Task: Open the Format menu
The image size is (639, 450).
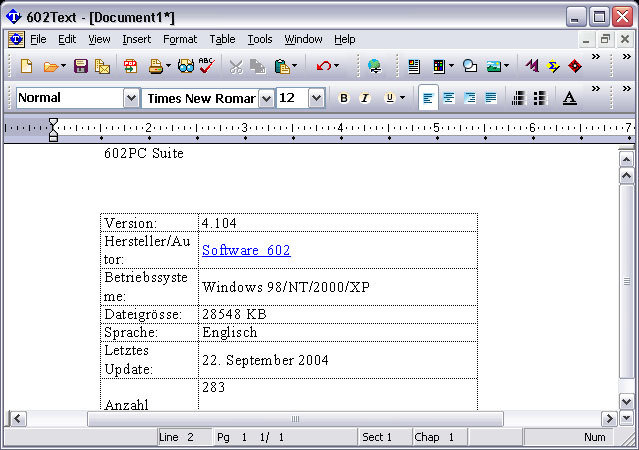Action: [x=180, y=39]
